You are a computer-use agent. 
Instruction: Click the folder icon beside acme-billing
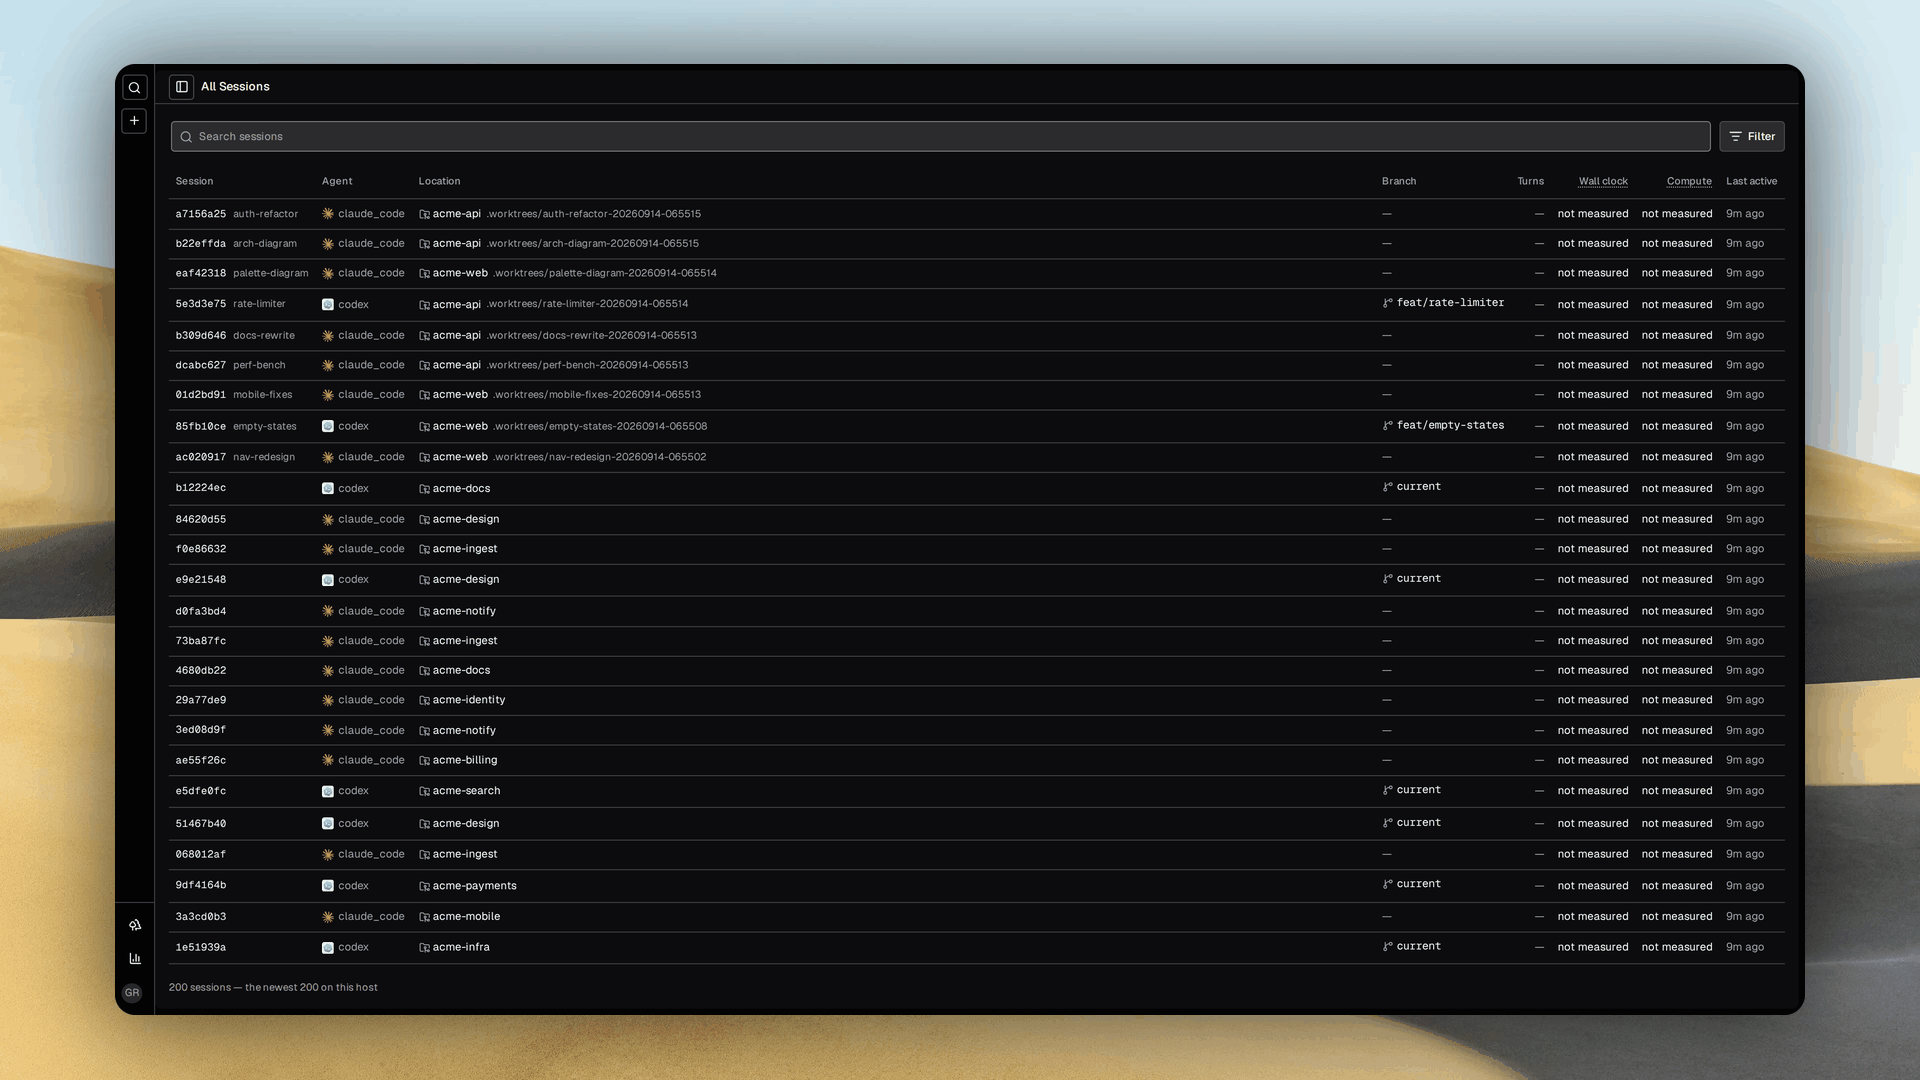[x=424, y=761]
